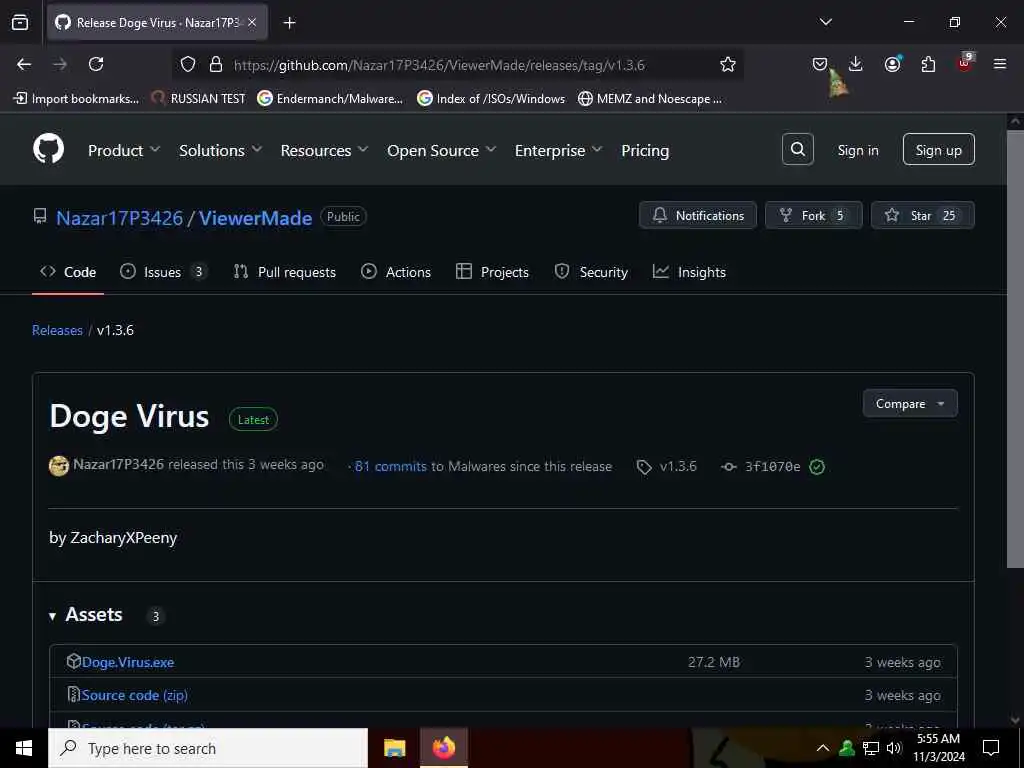This screenshot has width=1024, height=768.
Task: Expand the Solutions menu
Action: 221,150
